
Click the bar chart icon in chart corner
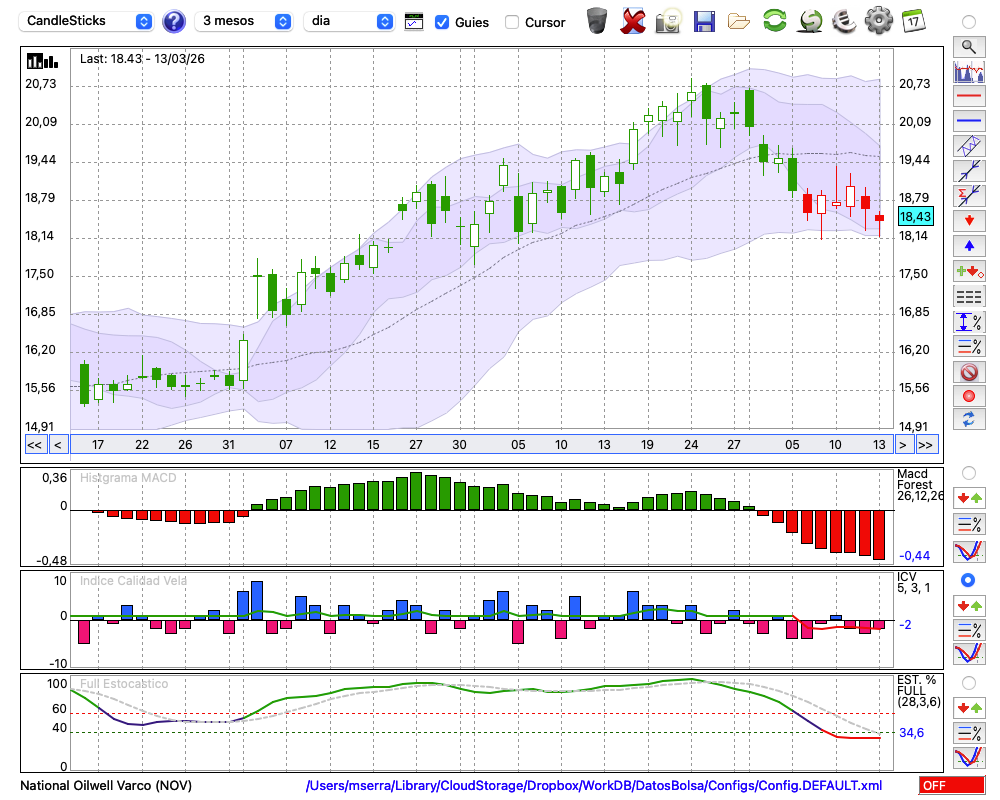click(x=42, y=61)
